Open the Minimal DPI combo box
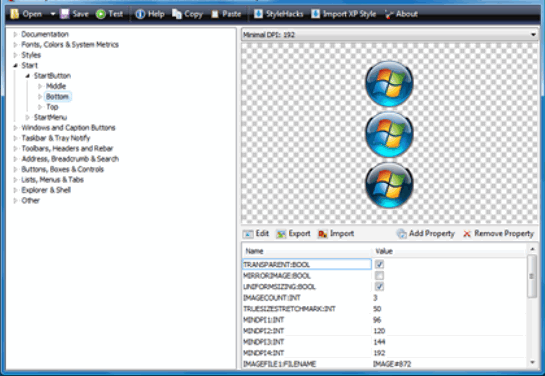Image resolution: width=545 pixels, height=376 pixels. point(389,35)
